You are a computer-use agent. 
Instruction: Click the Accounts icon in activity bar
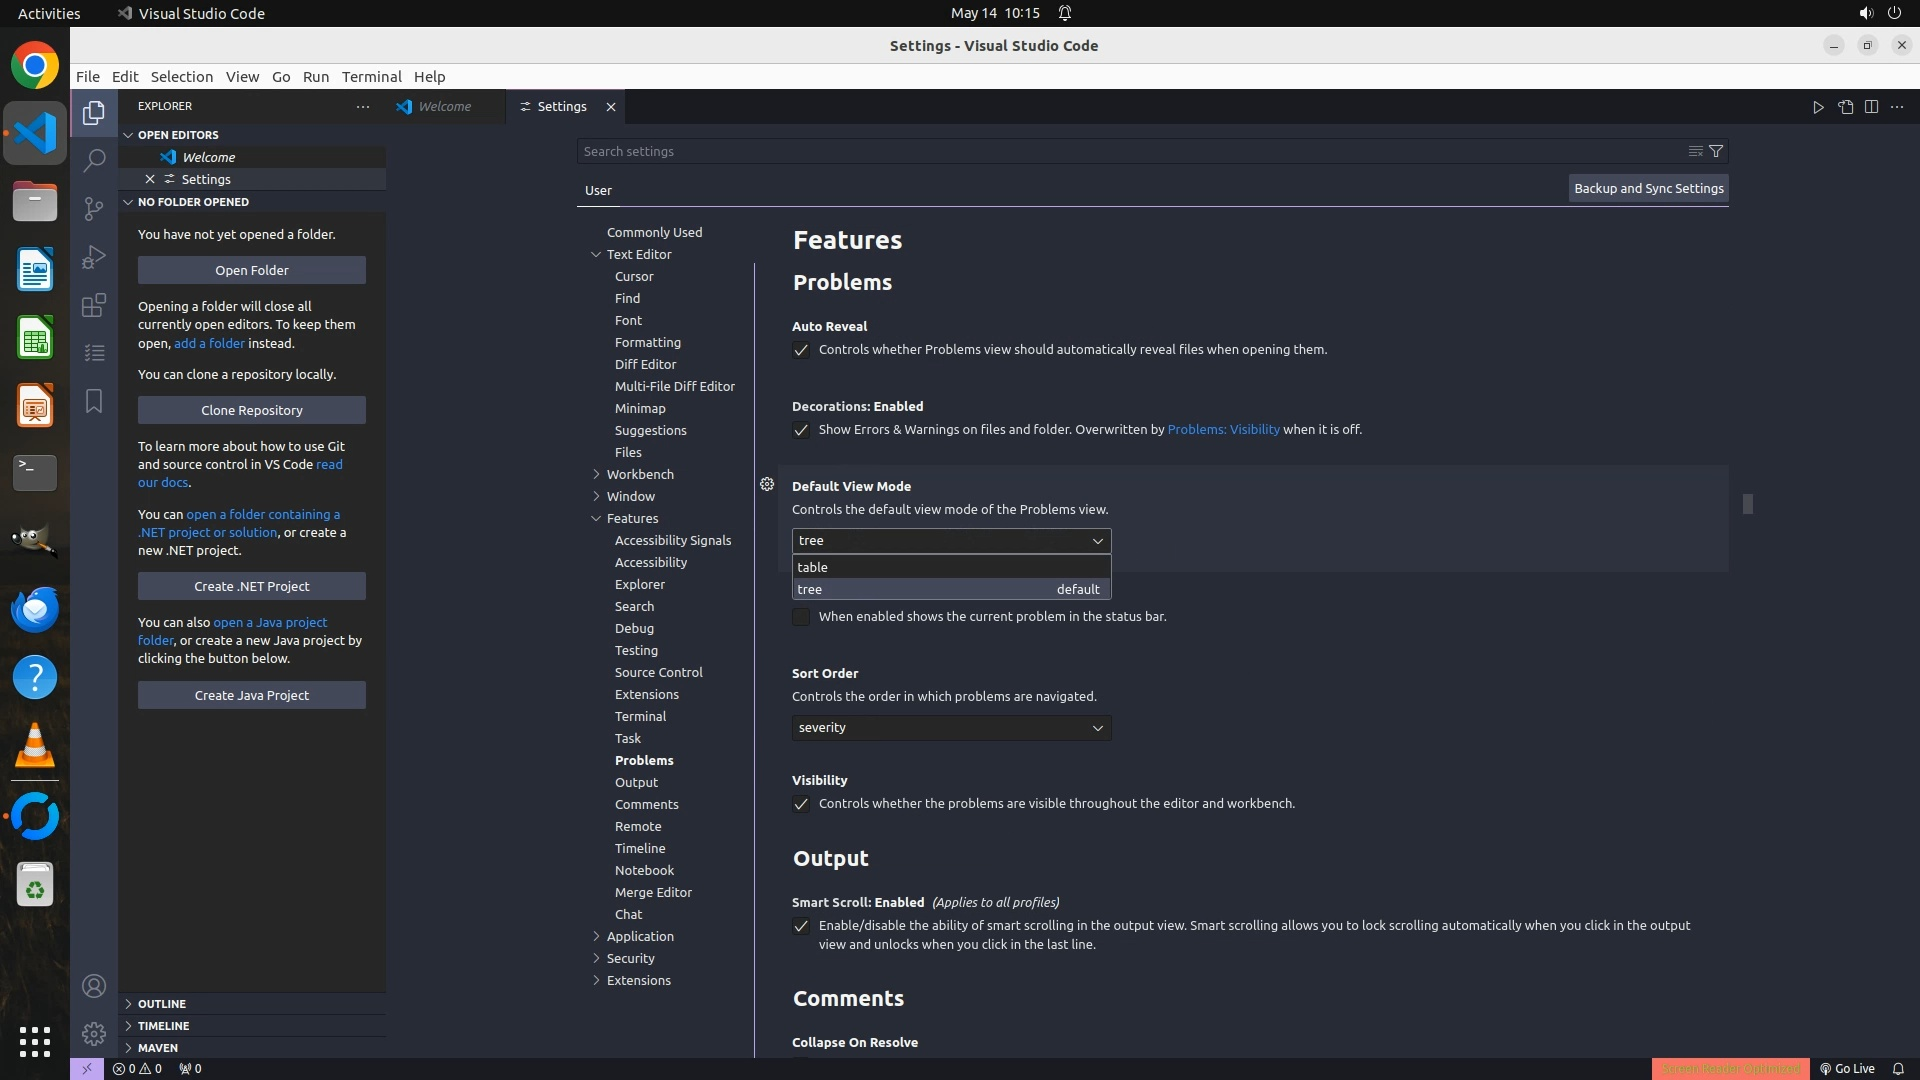[x=94, y=986]
